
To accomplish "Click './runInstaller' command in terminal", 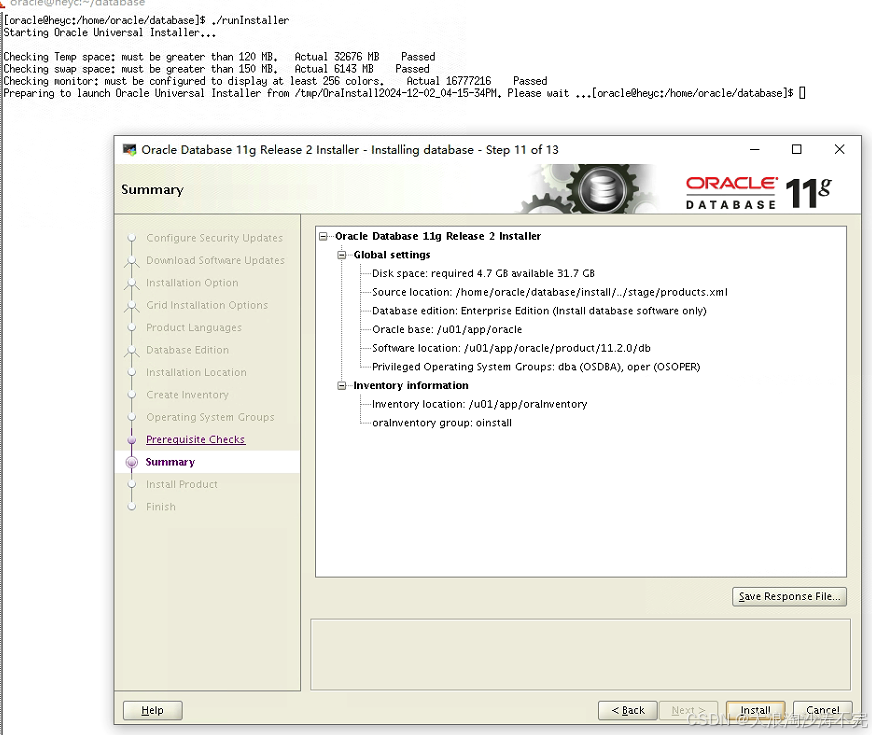I will tap(250, 20).
